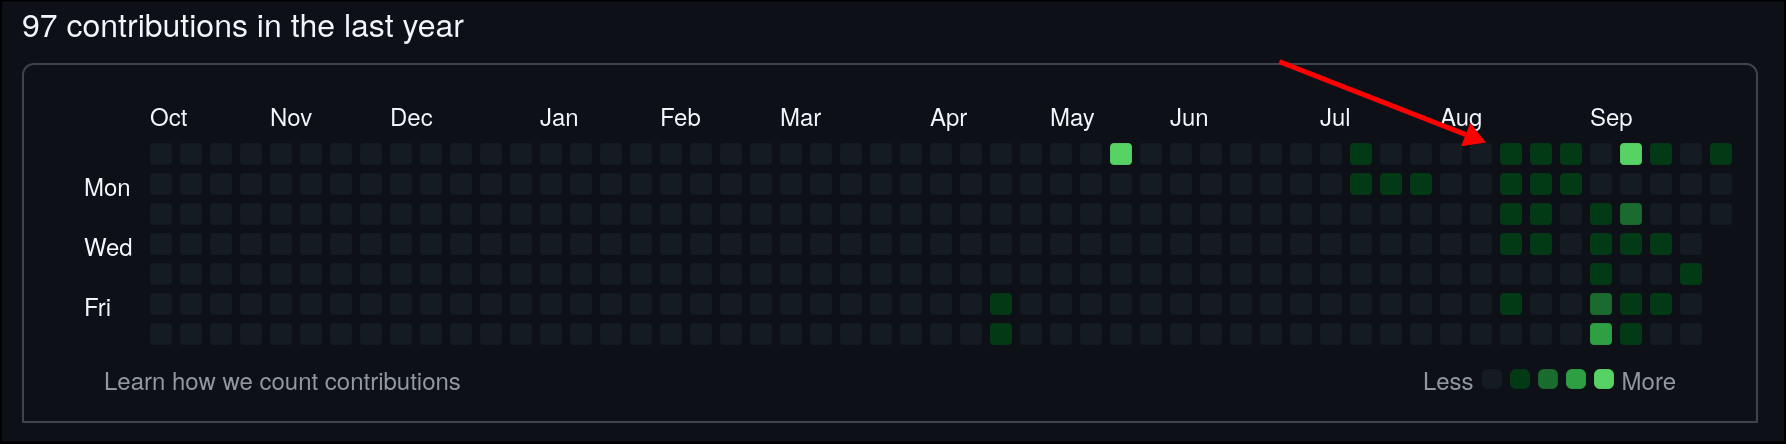Select the rightmost green cell in Sunday row

click(1721, 154)
